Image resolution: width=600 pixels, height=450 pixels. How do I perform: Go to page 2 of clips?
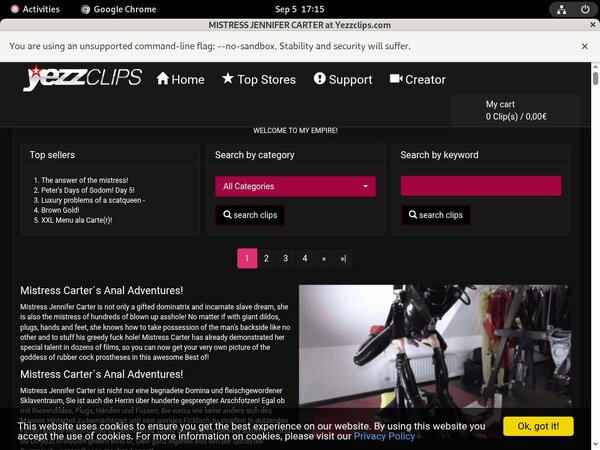(266, 258)
